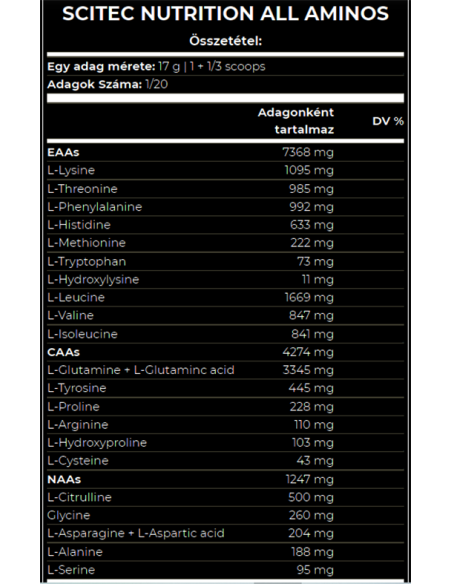
Task: Click the L-Tryptophan row label
Action: pos(87,261)
